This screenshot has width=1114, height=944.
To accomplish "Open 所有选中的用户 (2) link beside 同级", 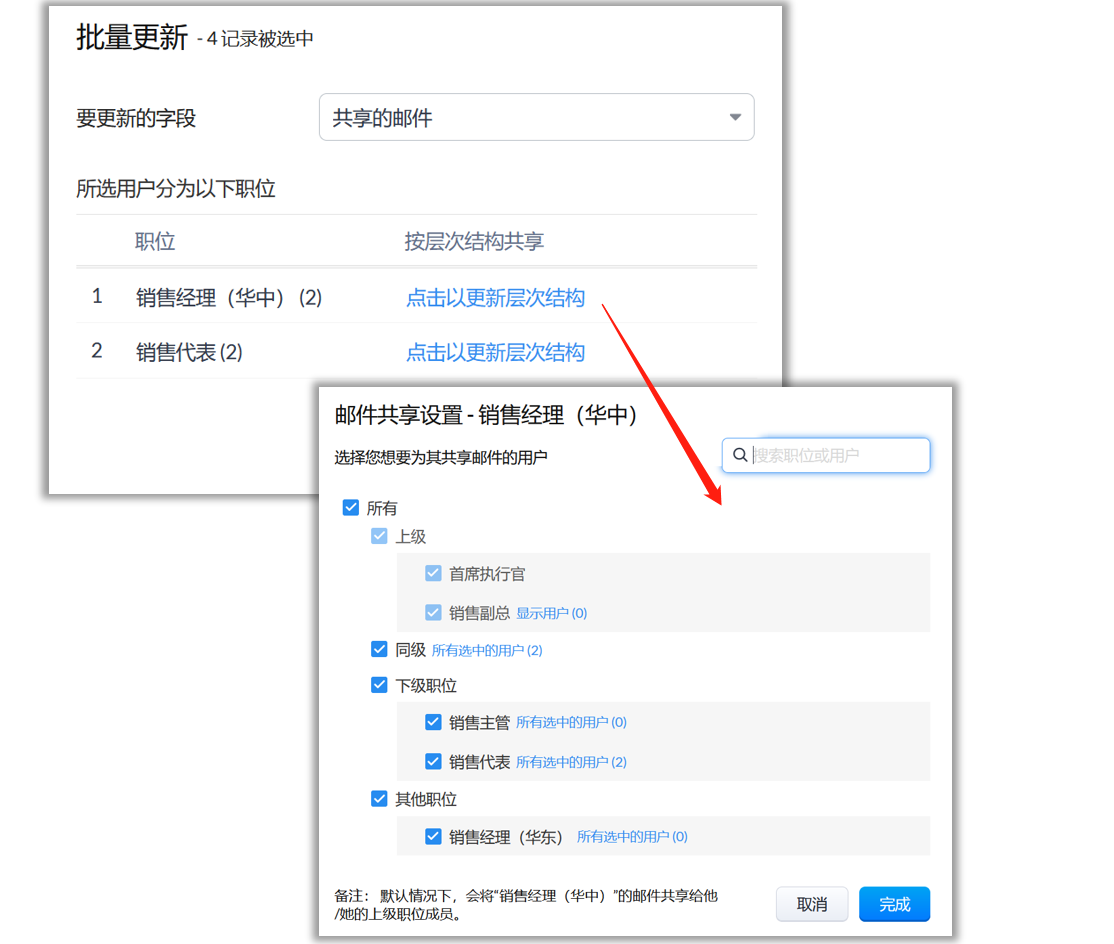I will pyautogui.click(x=487, y=650).
